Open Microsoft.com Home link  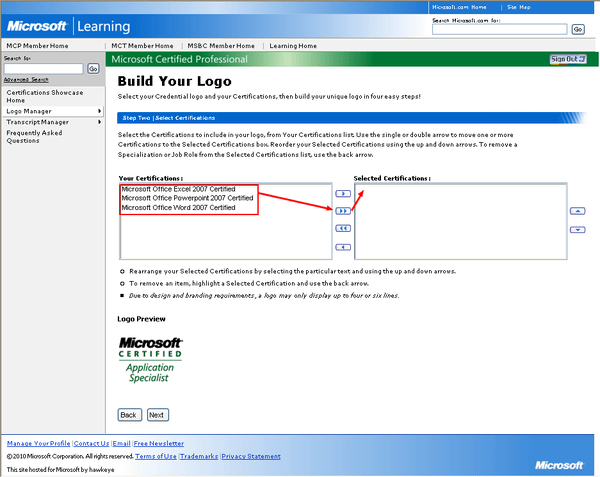(459, 7)
